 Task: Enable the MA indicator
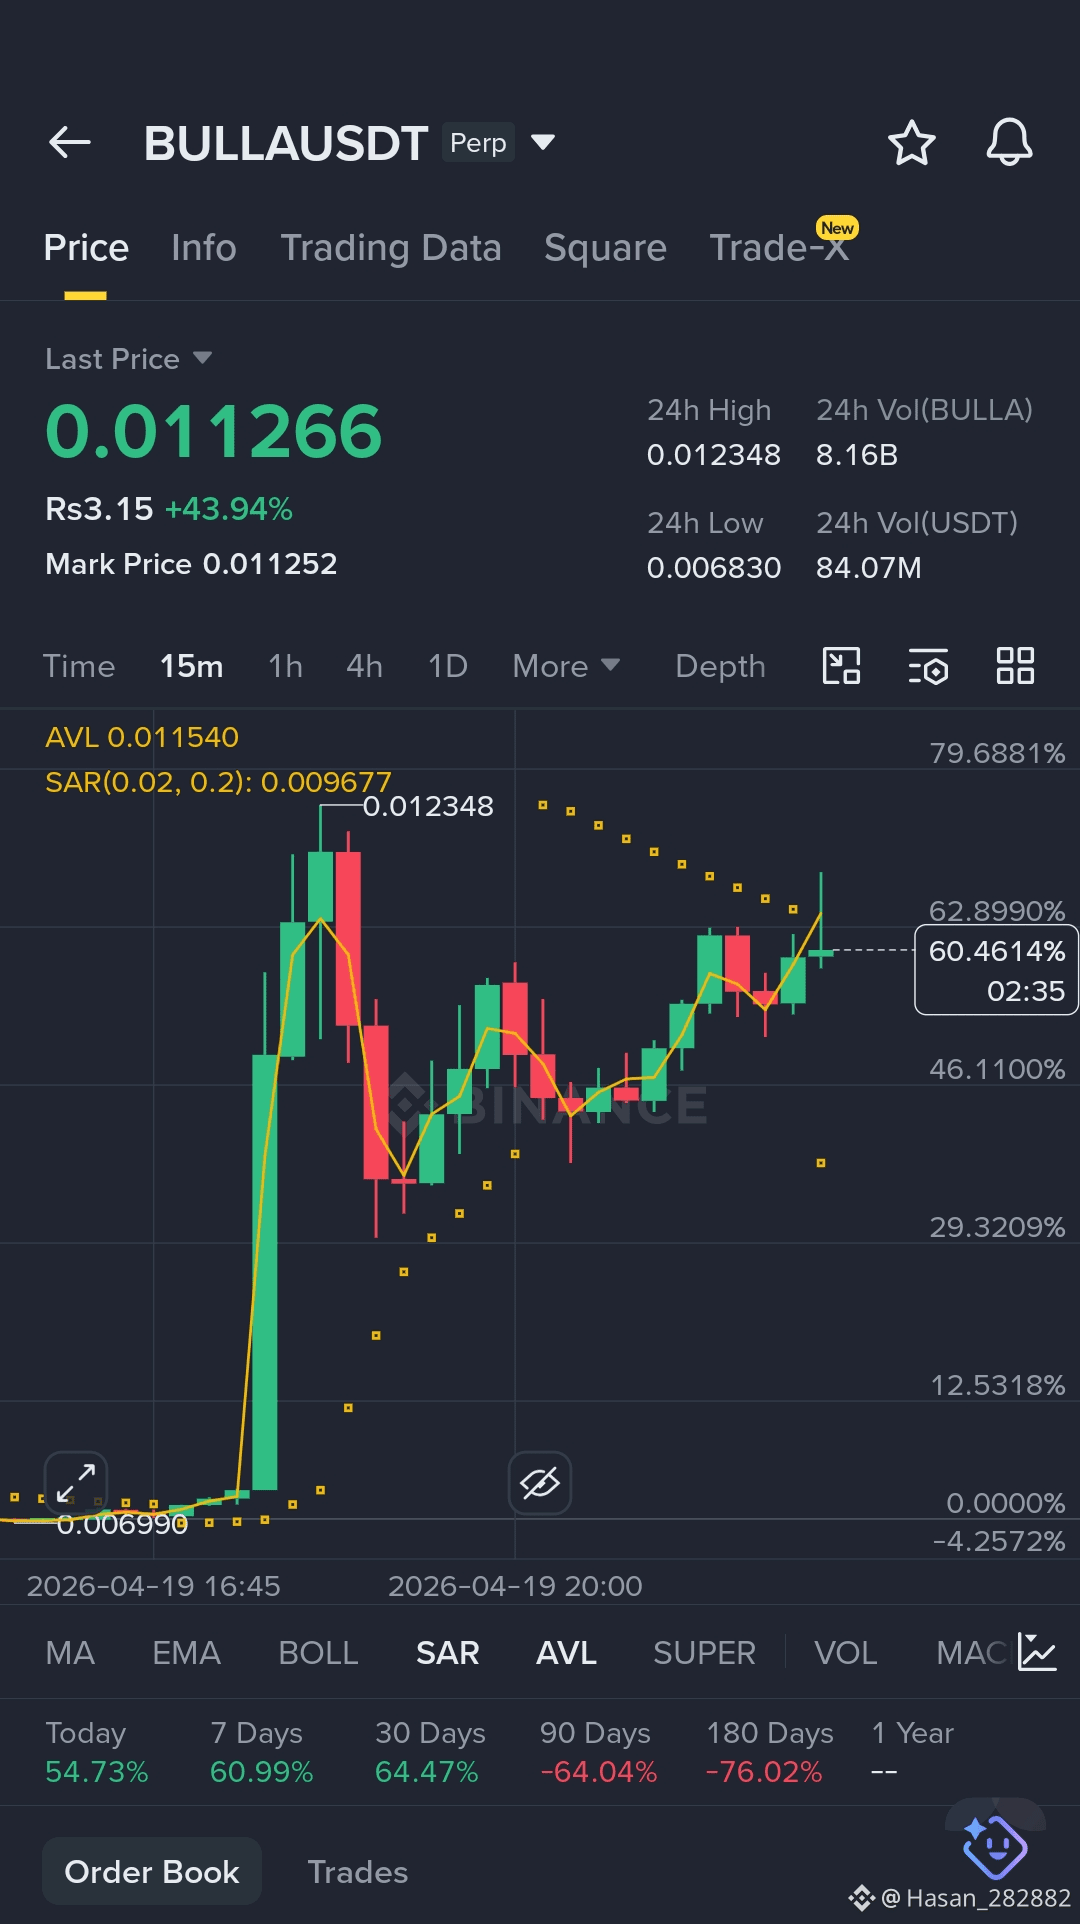pos(70,1653)
